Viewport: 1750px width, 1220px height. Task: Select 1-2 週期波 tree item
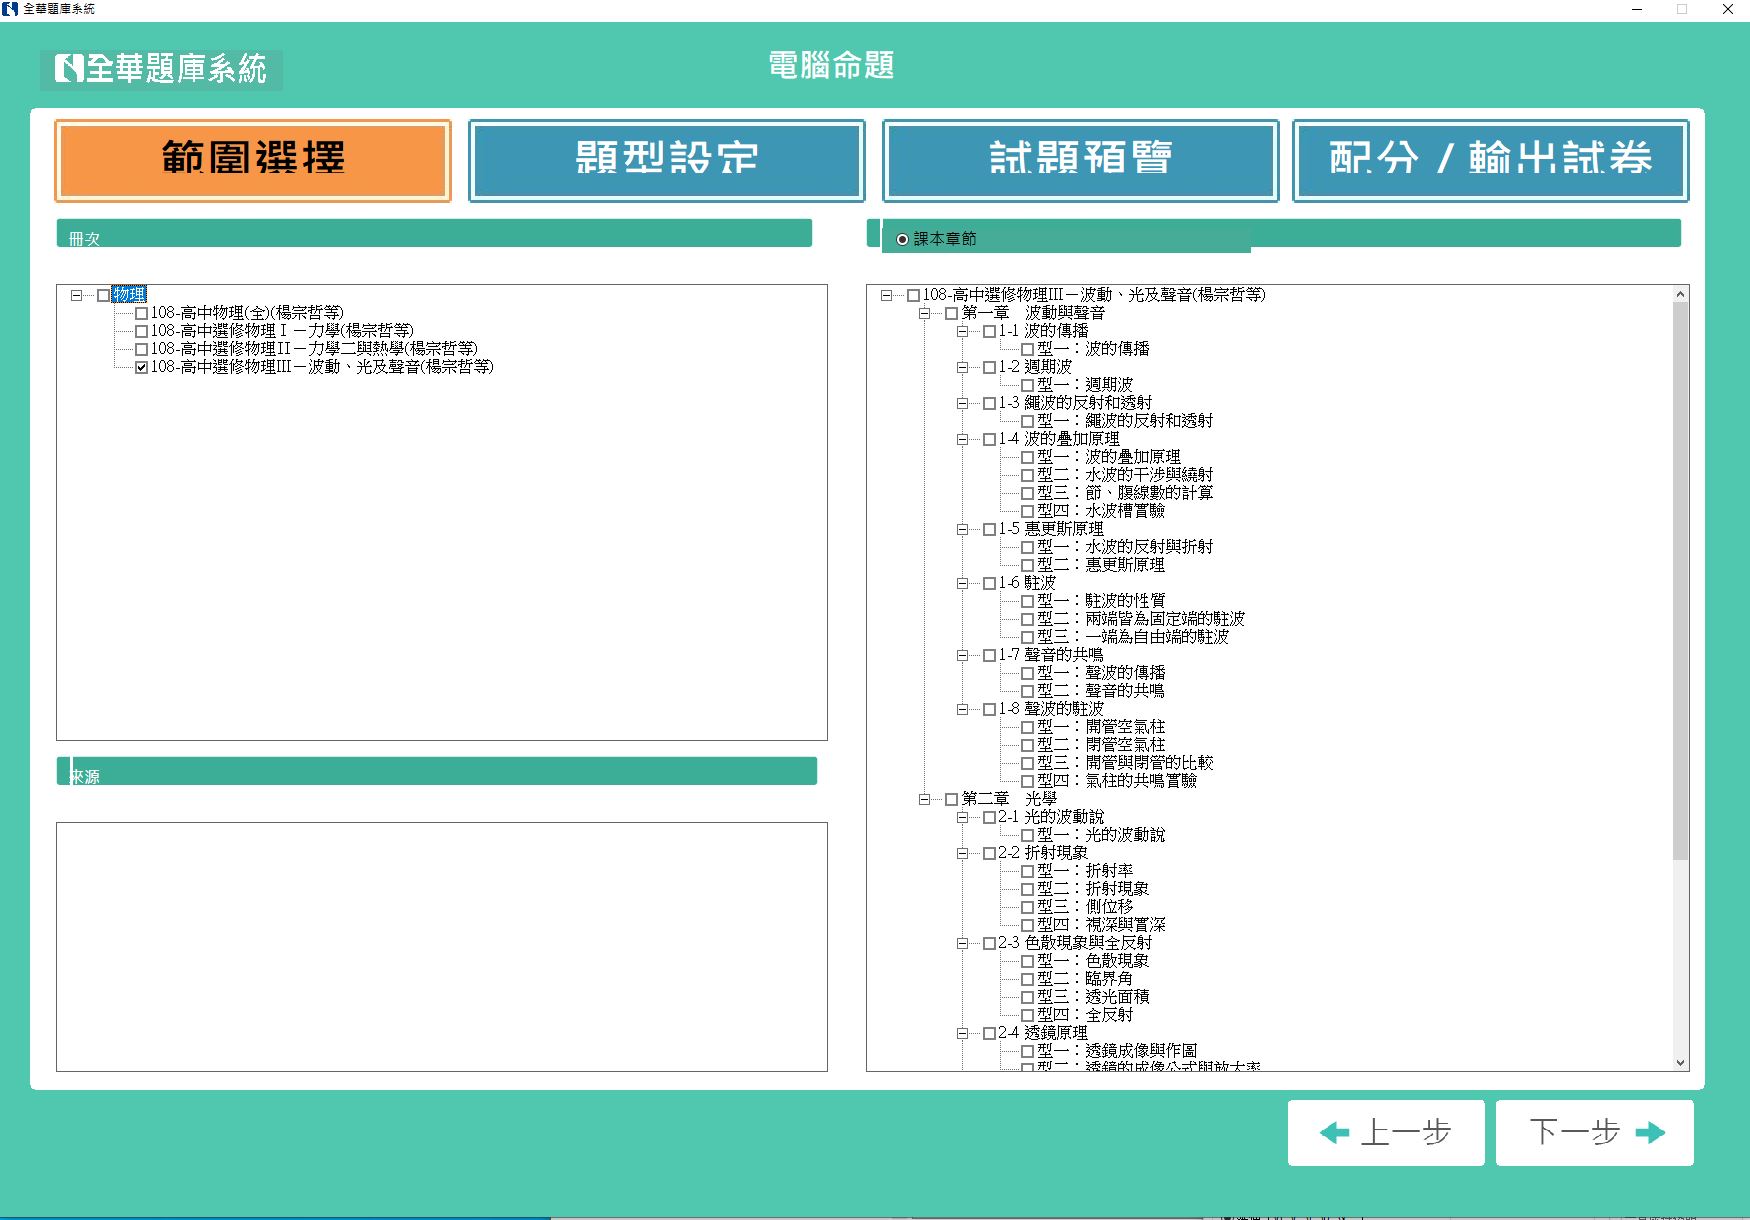[1035, 367]
